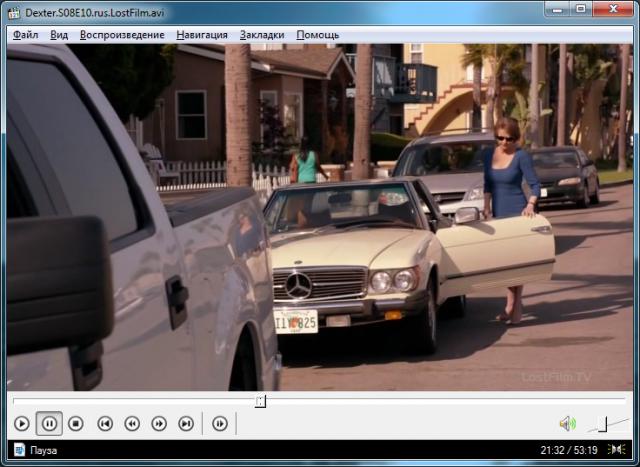
Task: Click the seek bar position thumb
Action: tap(260, 401)
